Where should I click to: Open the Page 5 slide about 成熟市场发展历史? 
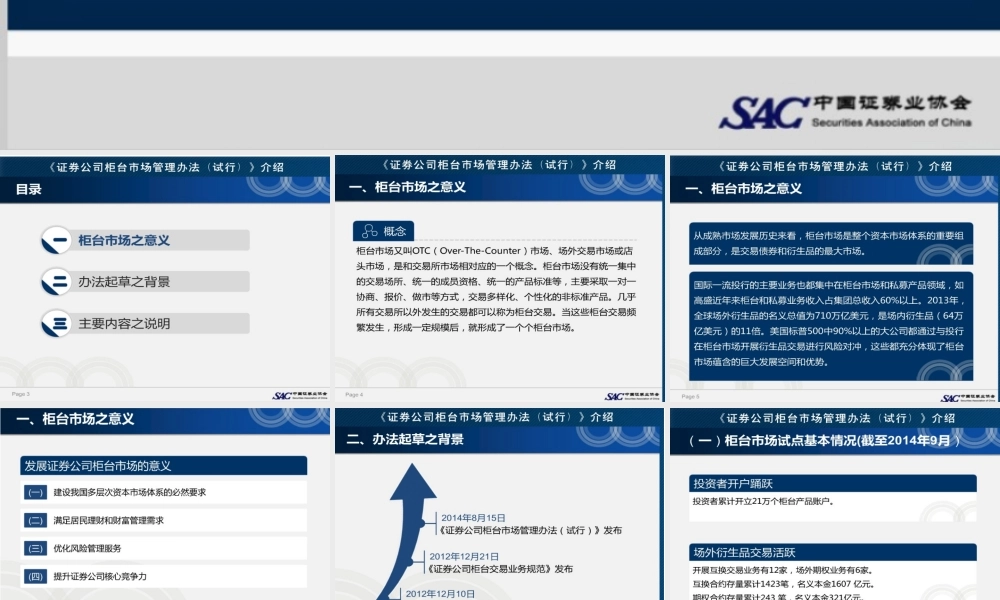pos(834,279)
